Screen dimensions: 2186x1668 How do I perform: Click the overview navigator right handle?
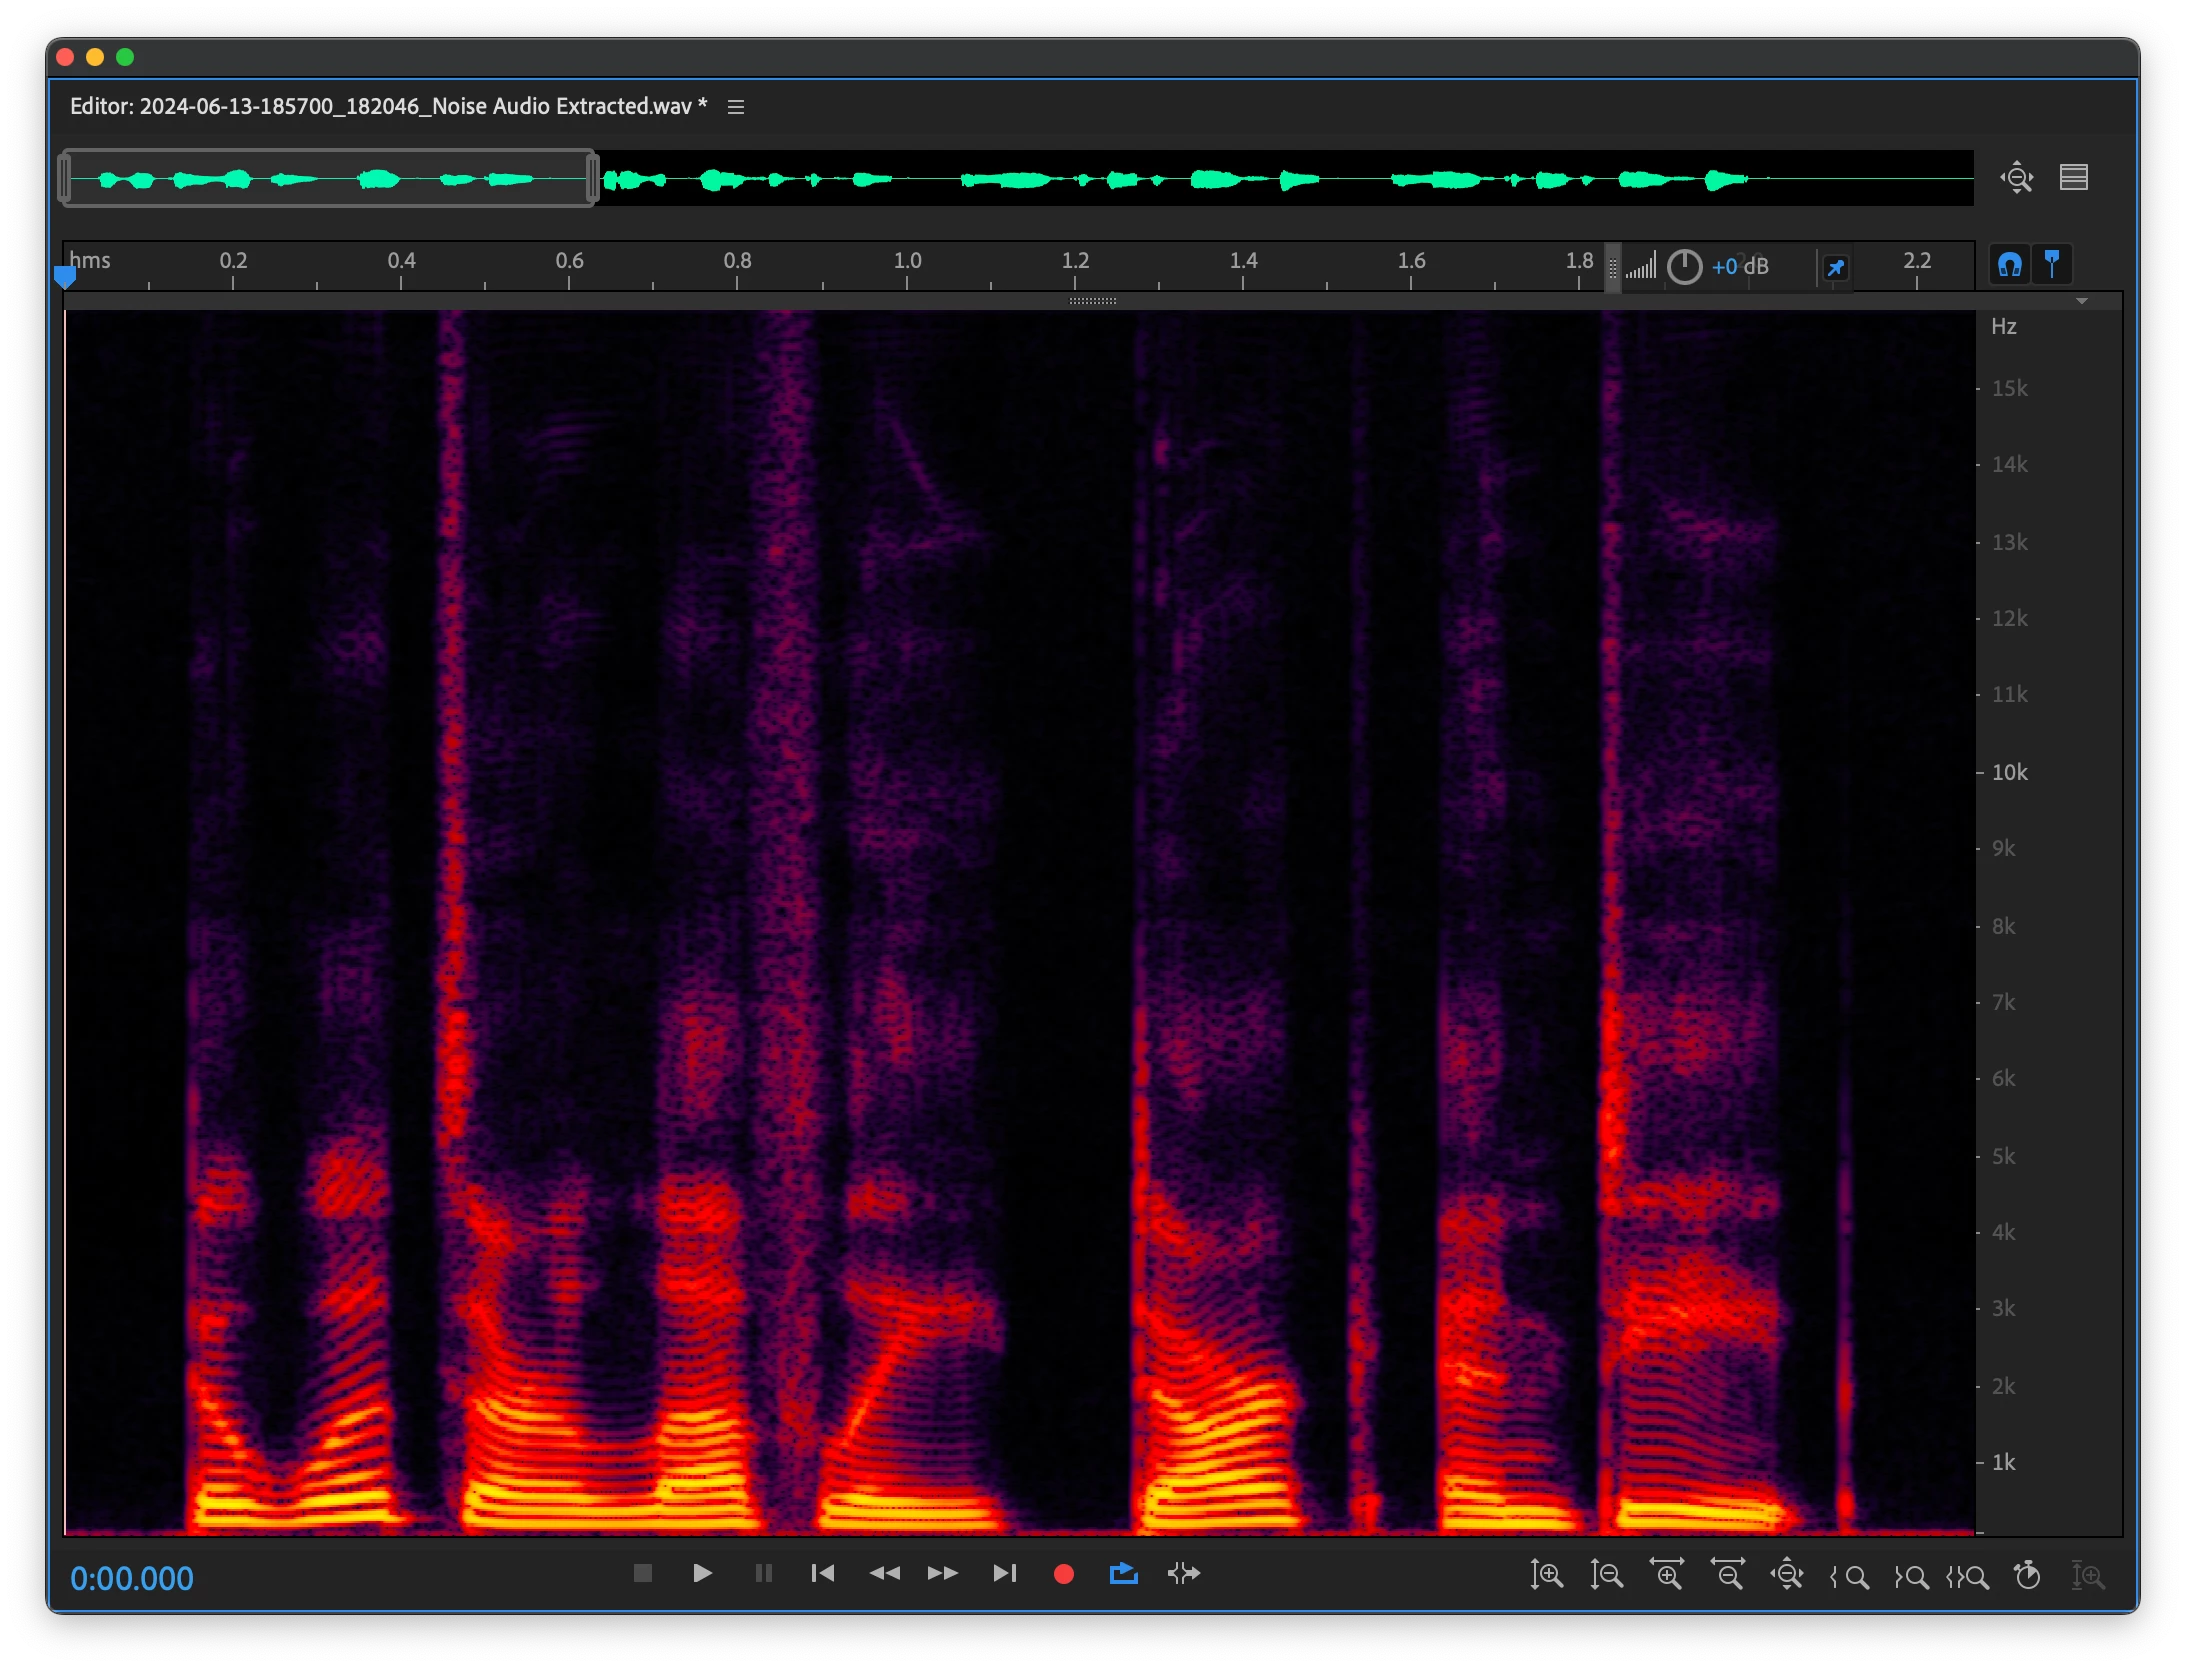(592, 179)
